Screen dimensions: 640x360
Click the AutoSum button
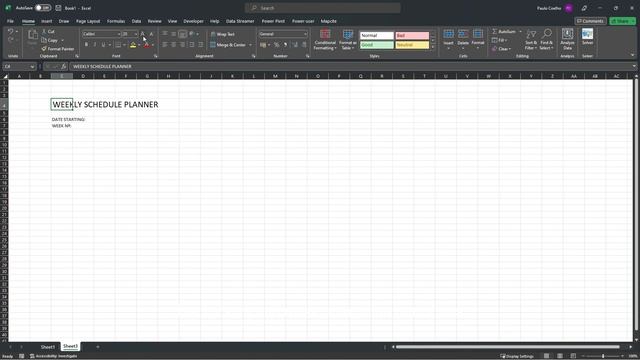[x=503, y=31]
